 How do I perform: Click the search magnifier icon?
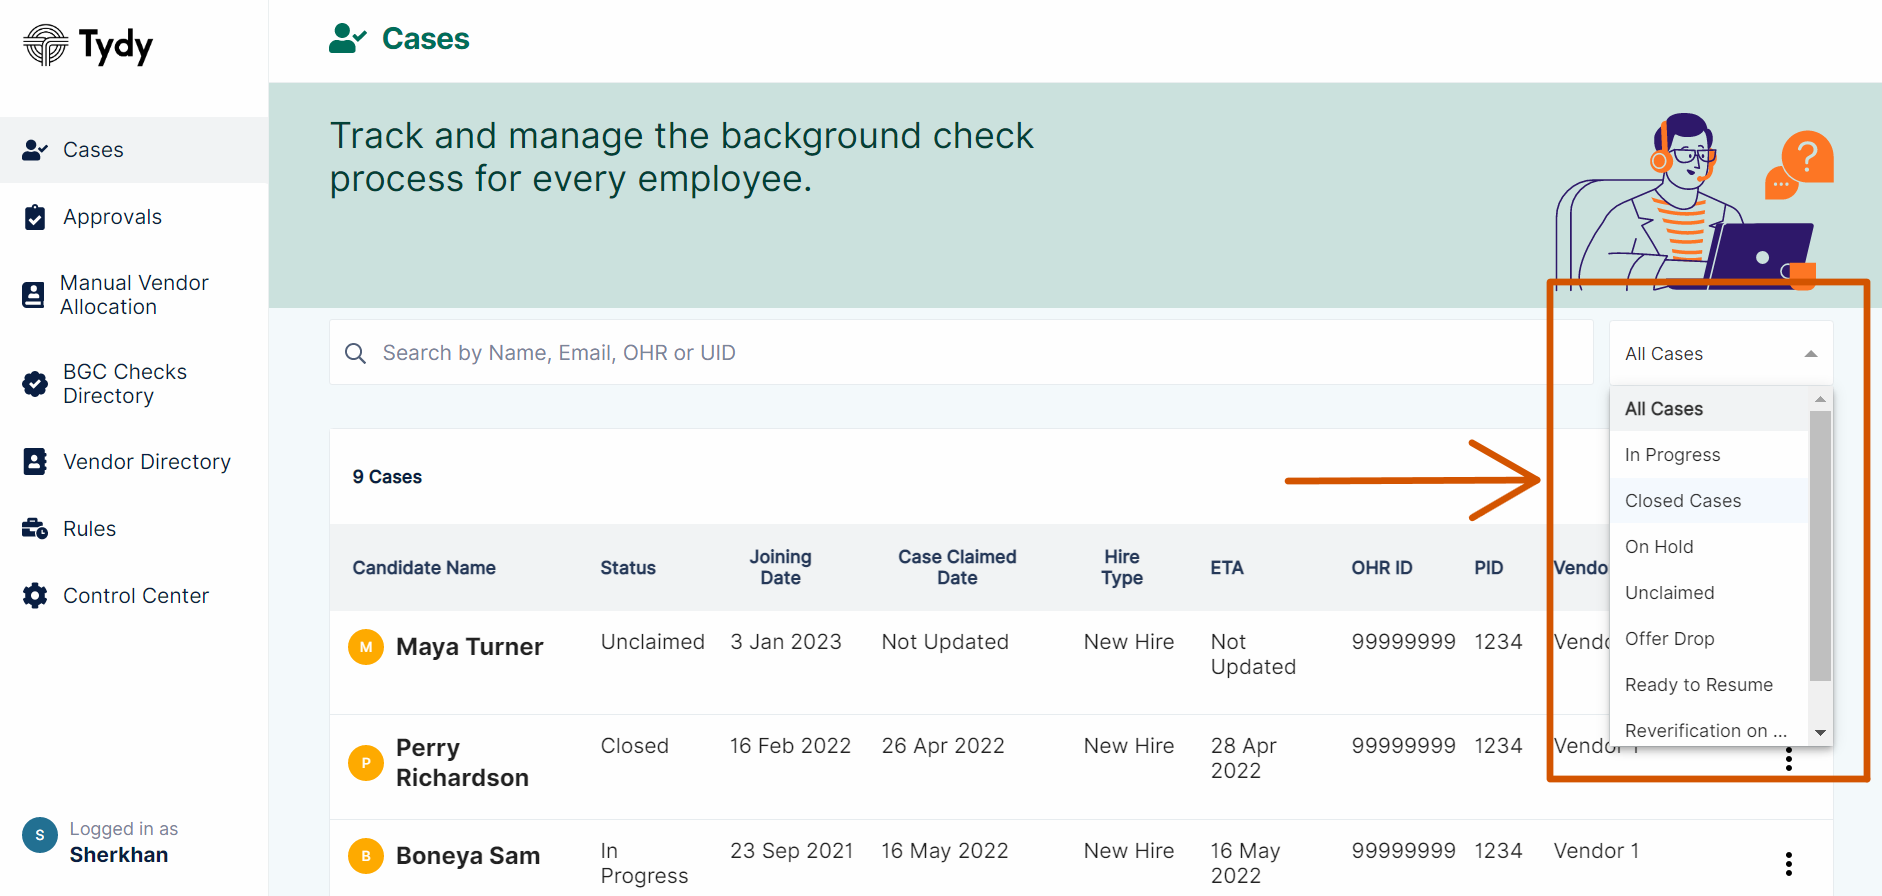click(x=355, y=353)
